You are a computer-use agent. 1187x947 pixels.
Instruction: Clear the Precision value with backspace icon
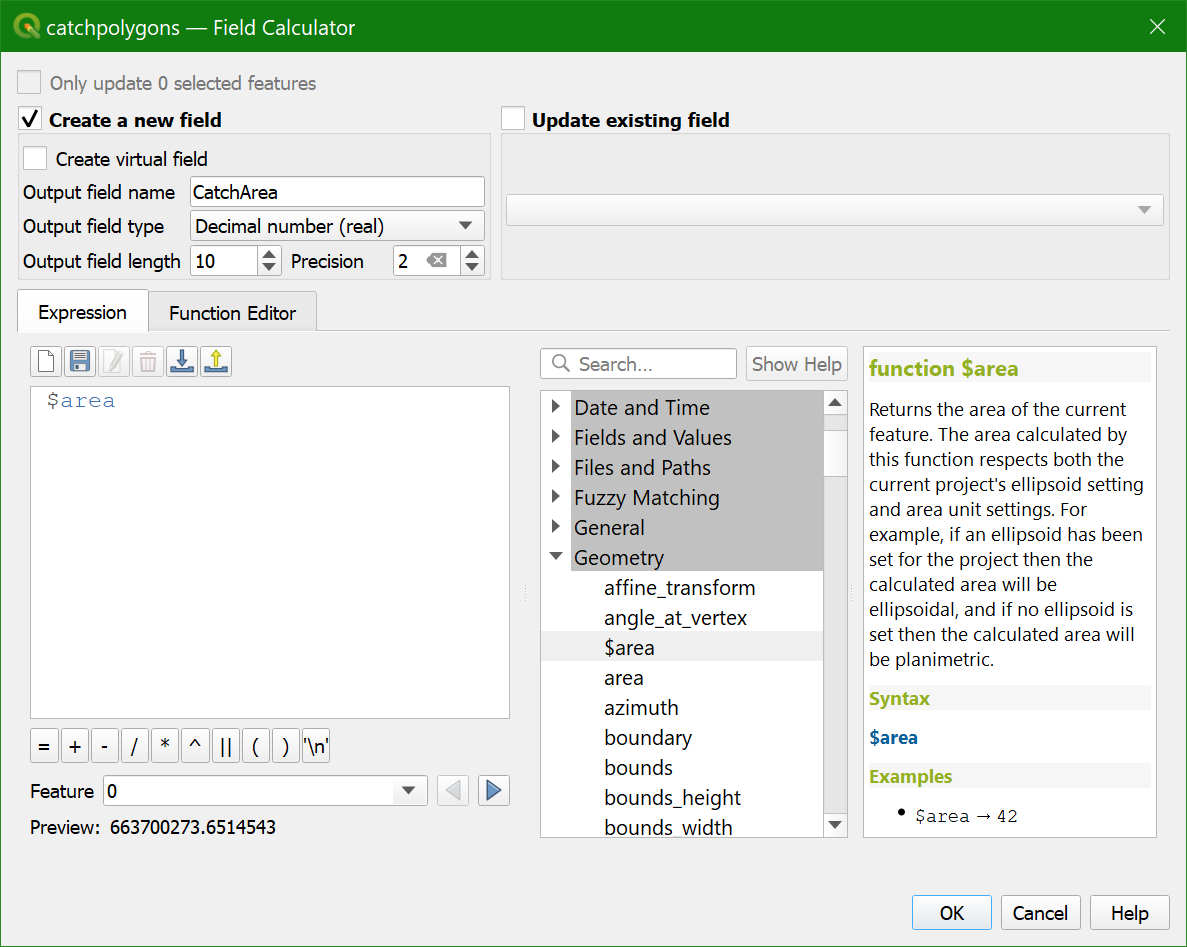[437, 261]
